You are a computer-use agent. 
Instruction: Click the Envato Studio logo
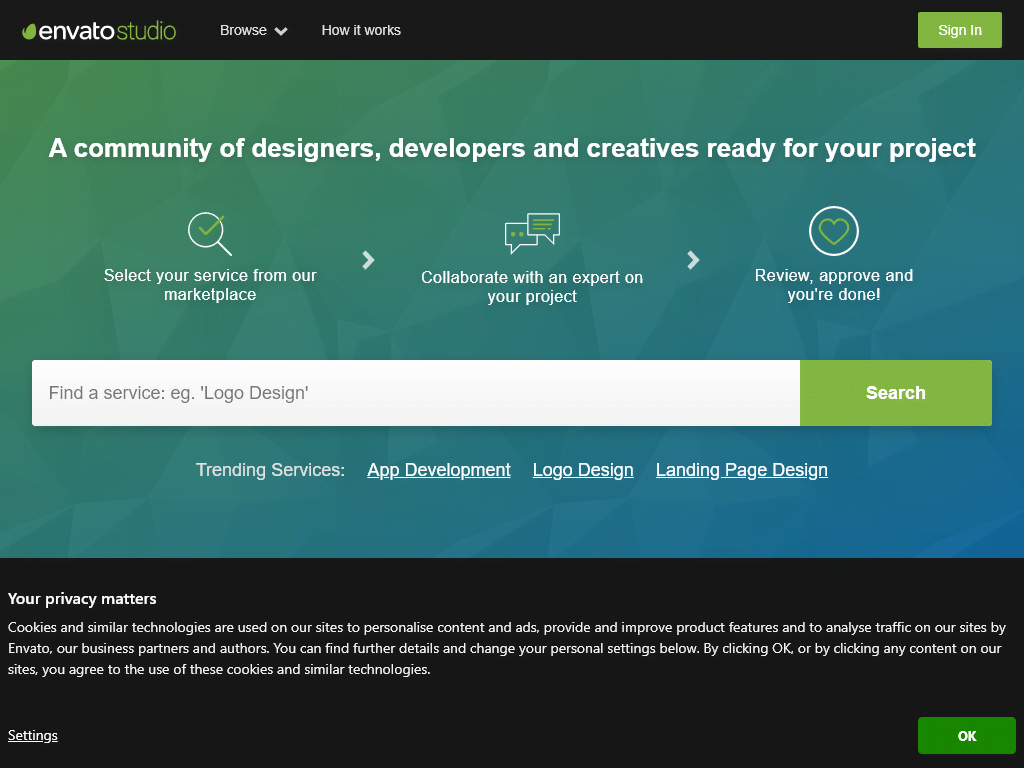[x=97, y=30]
